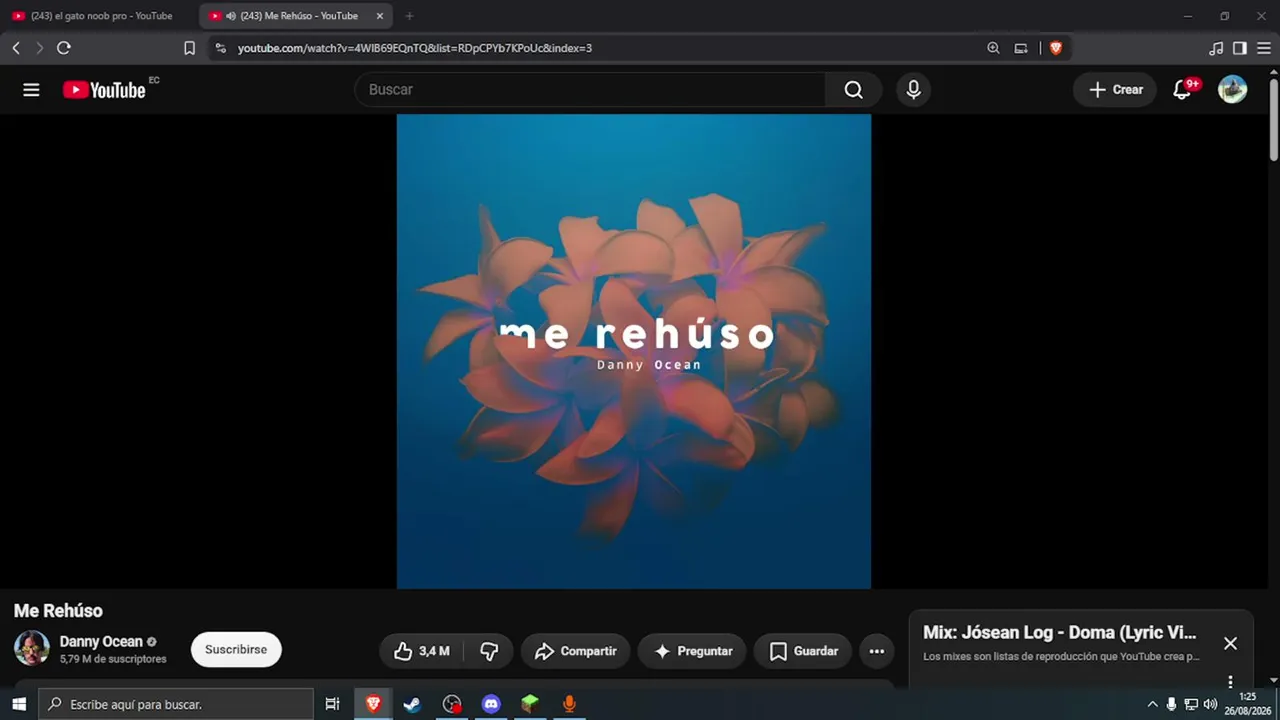Go forward in the browser
This screenshot has width=1280, height=720.
click(40, 48)
